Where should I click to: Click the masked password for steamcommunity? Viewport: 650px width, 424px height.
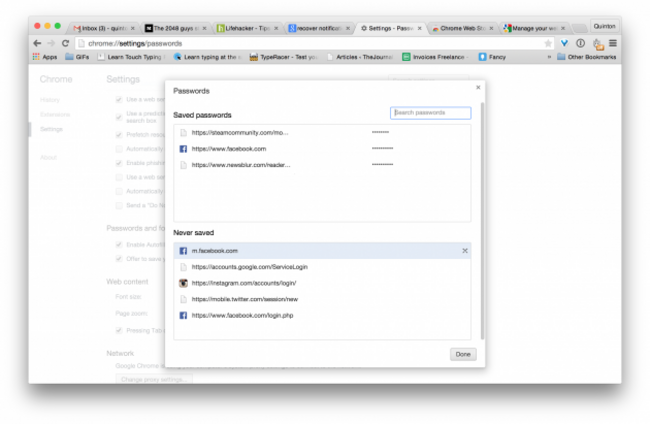point(380,132)
